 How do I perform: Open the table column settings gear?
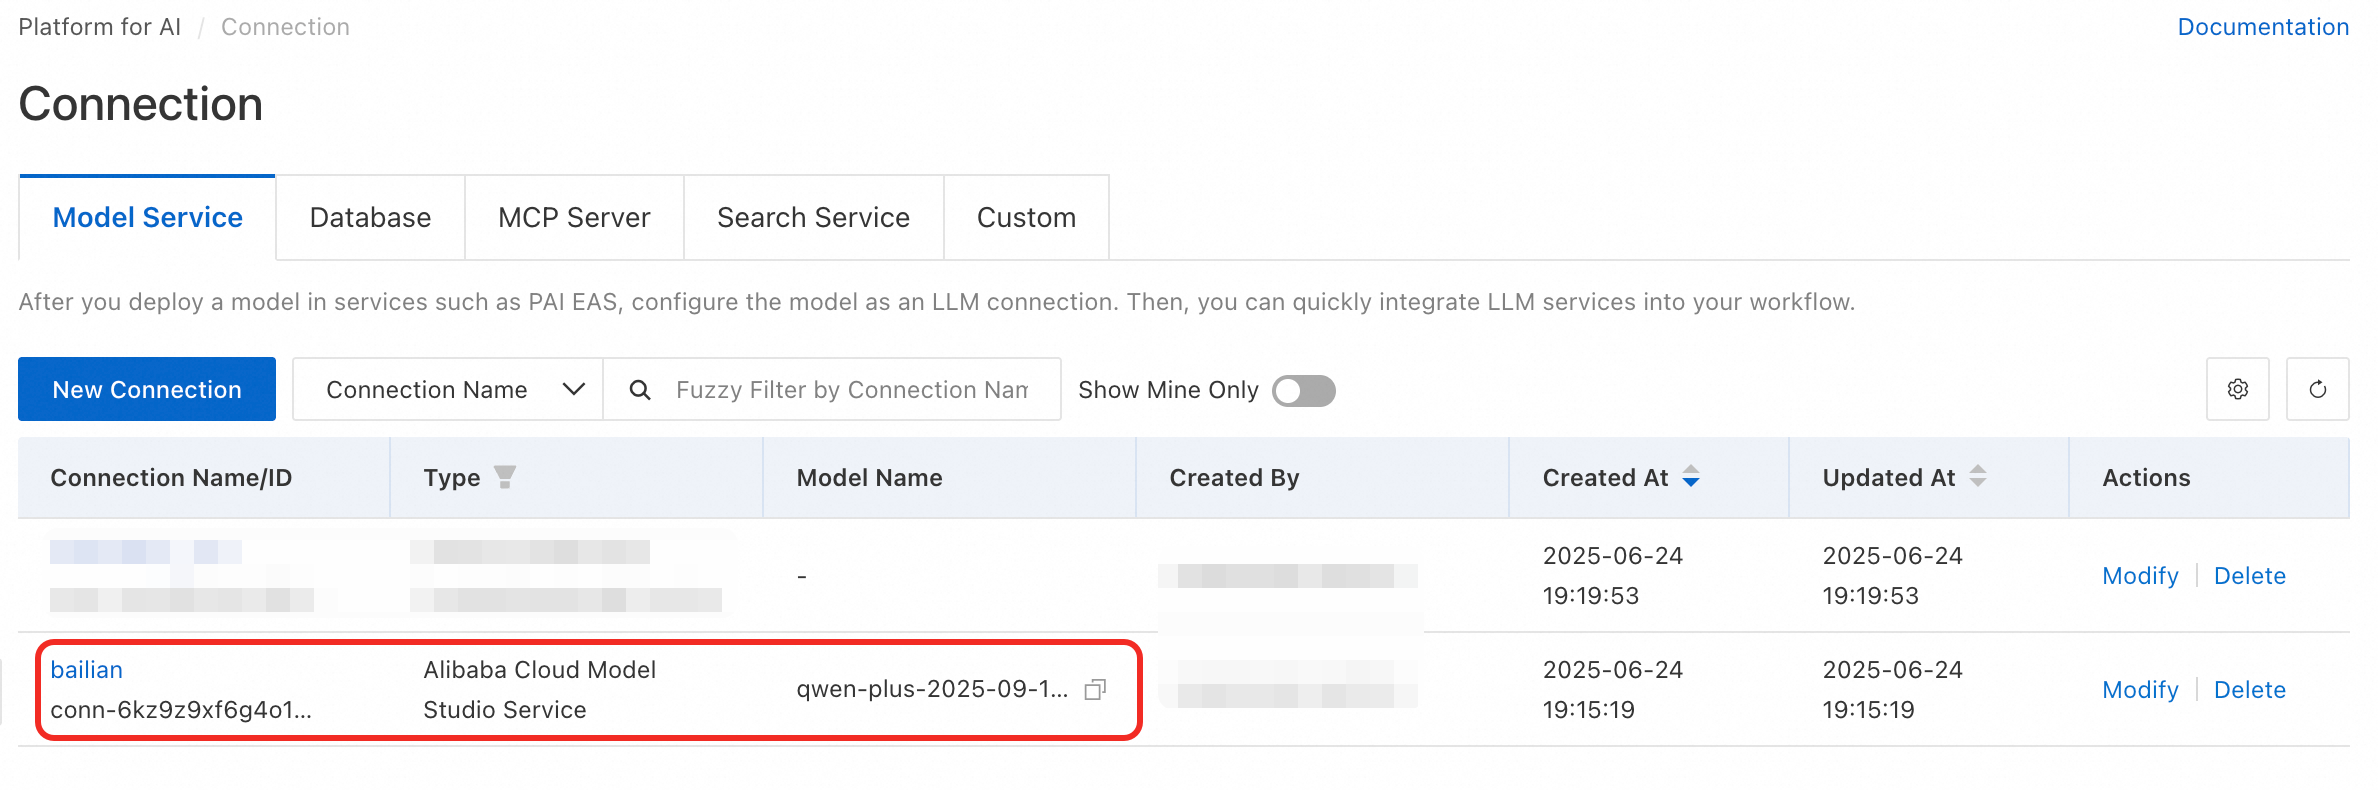click(2237, 389)
